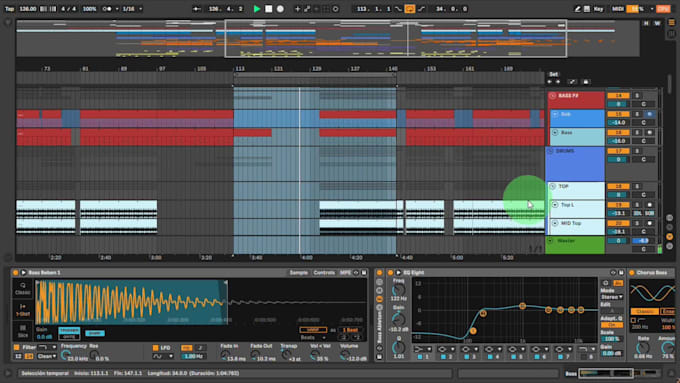The width and height of the screenshot is (680, 383).
Task: Enable draw mode pencil icon
Action: 577,9
